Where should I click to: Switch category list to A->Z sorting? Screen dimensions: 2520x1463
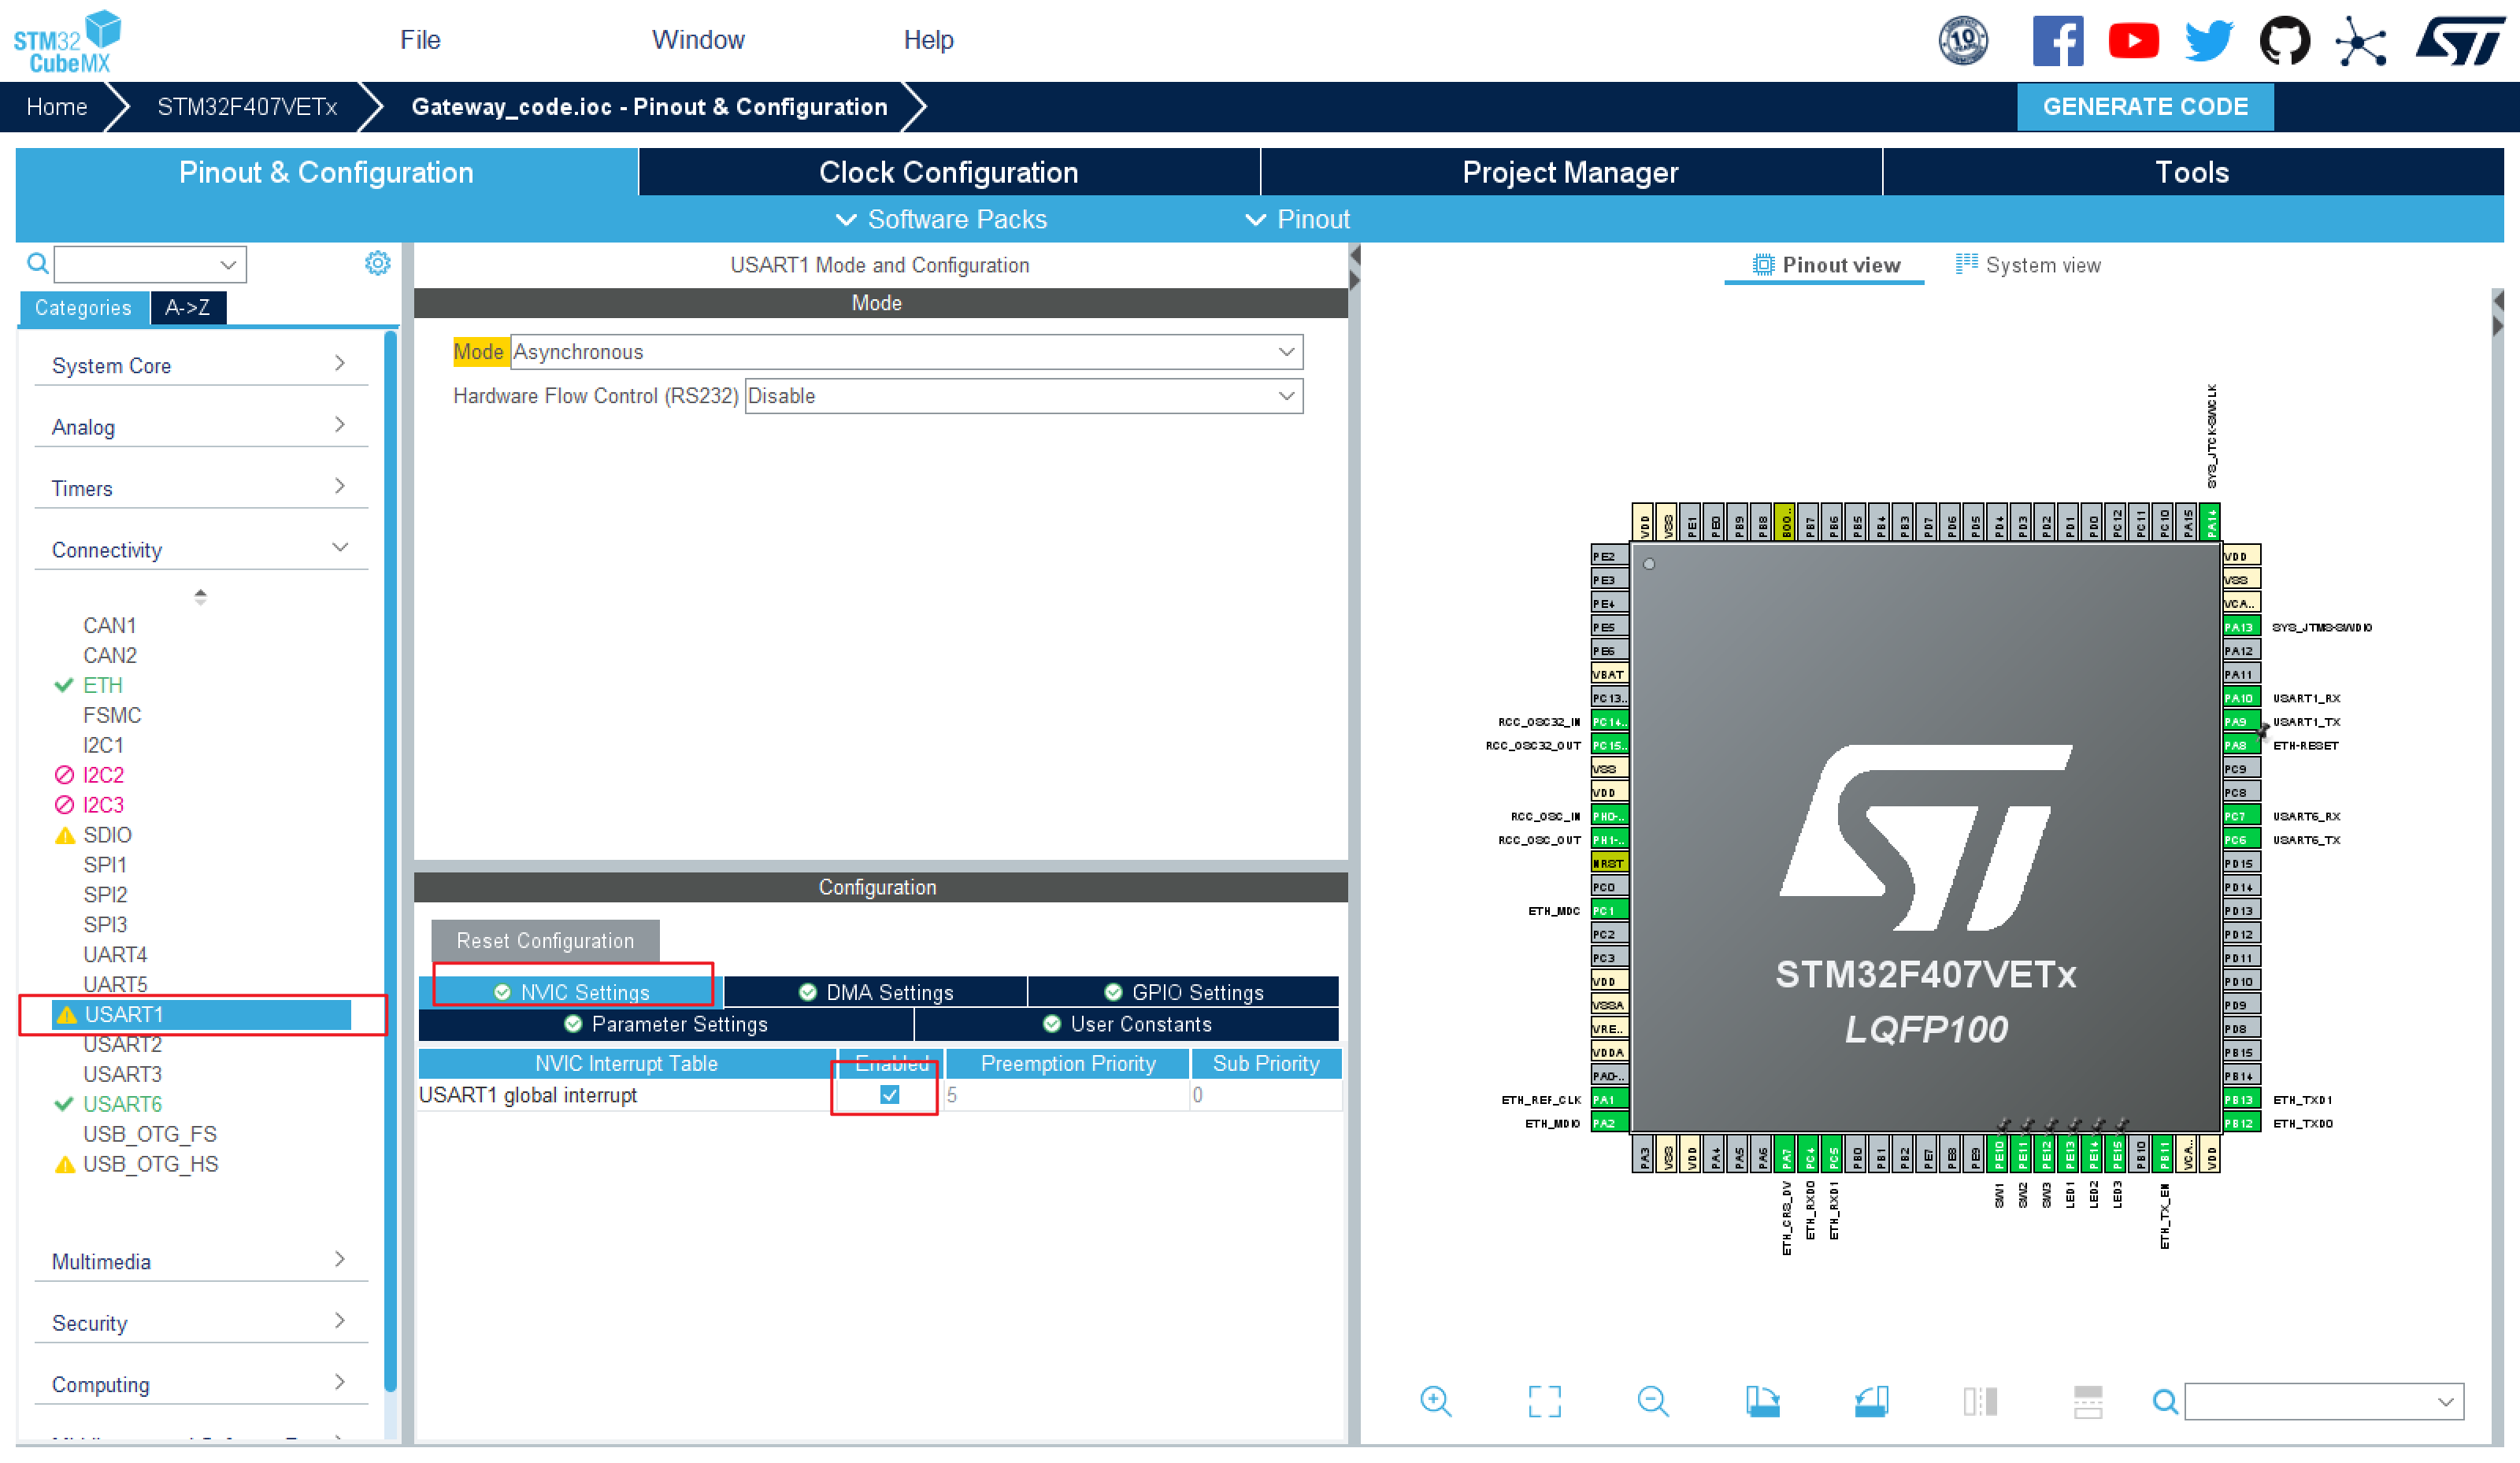point(187,308)
